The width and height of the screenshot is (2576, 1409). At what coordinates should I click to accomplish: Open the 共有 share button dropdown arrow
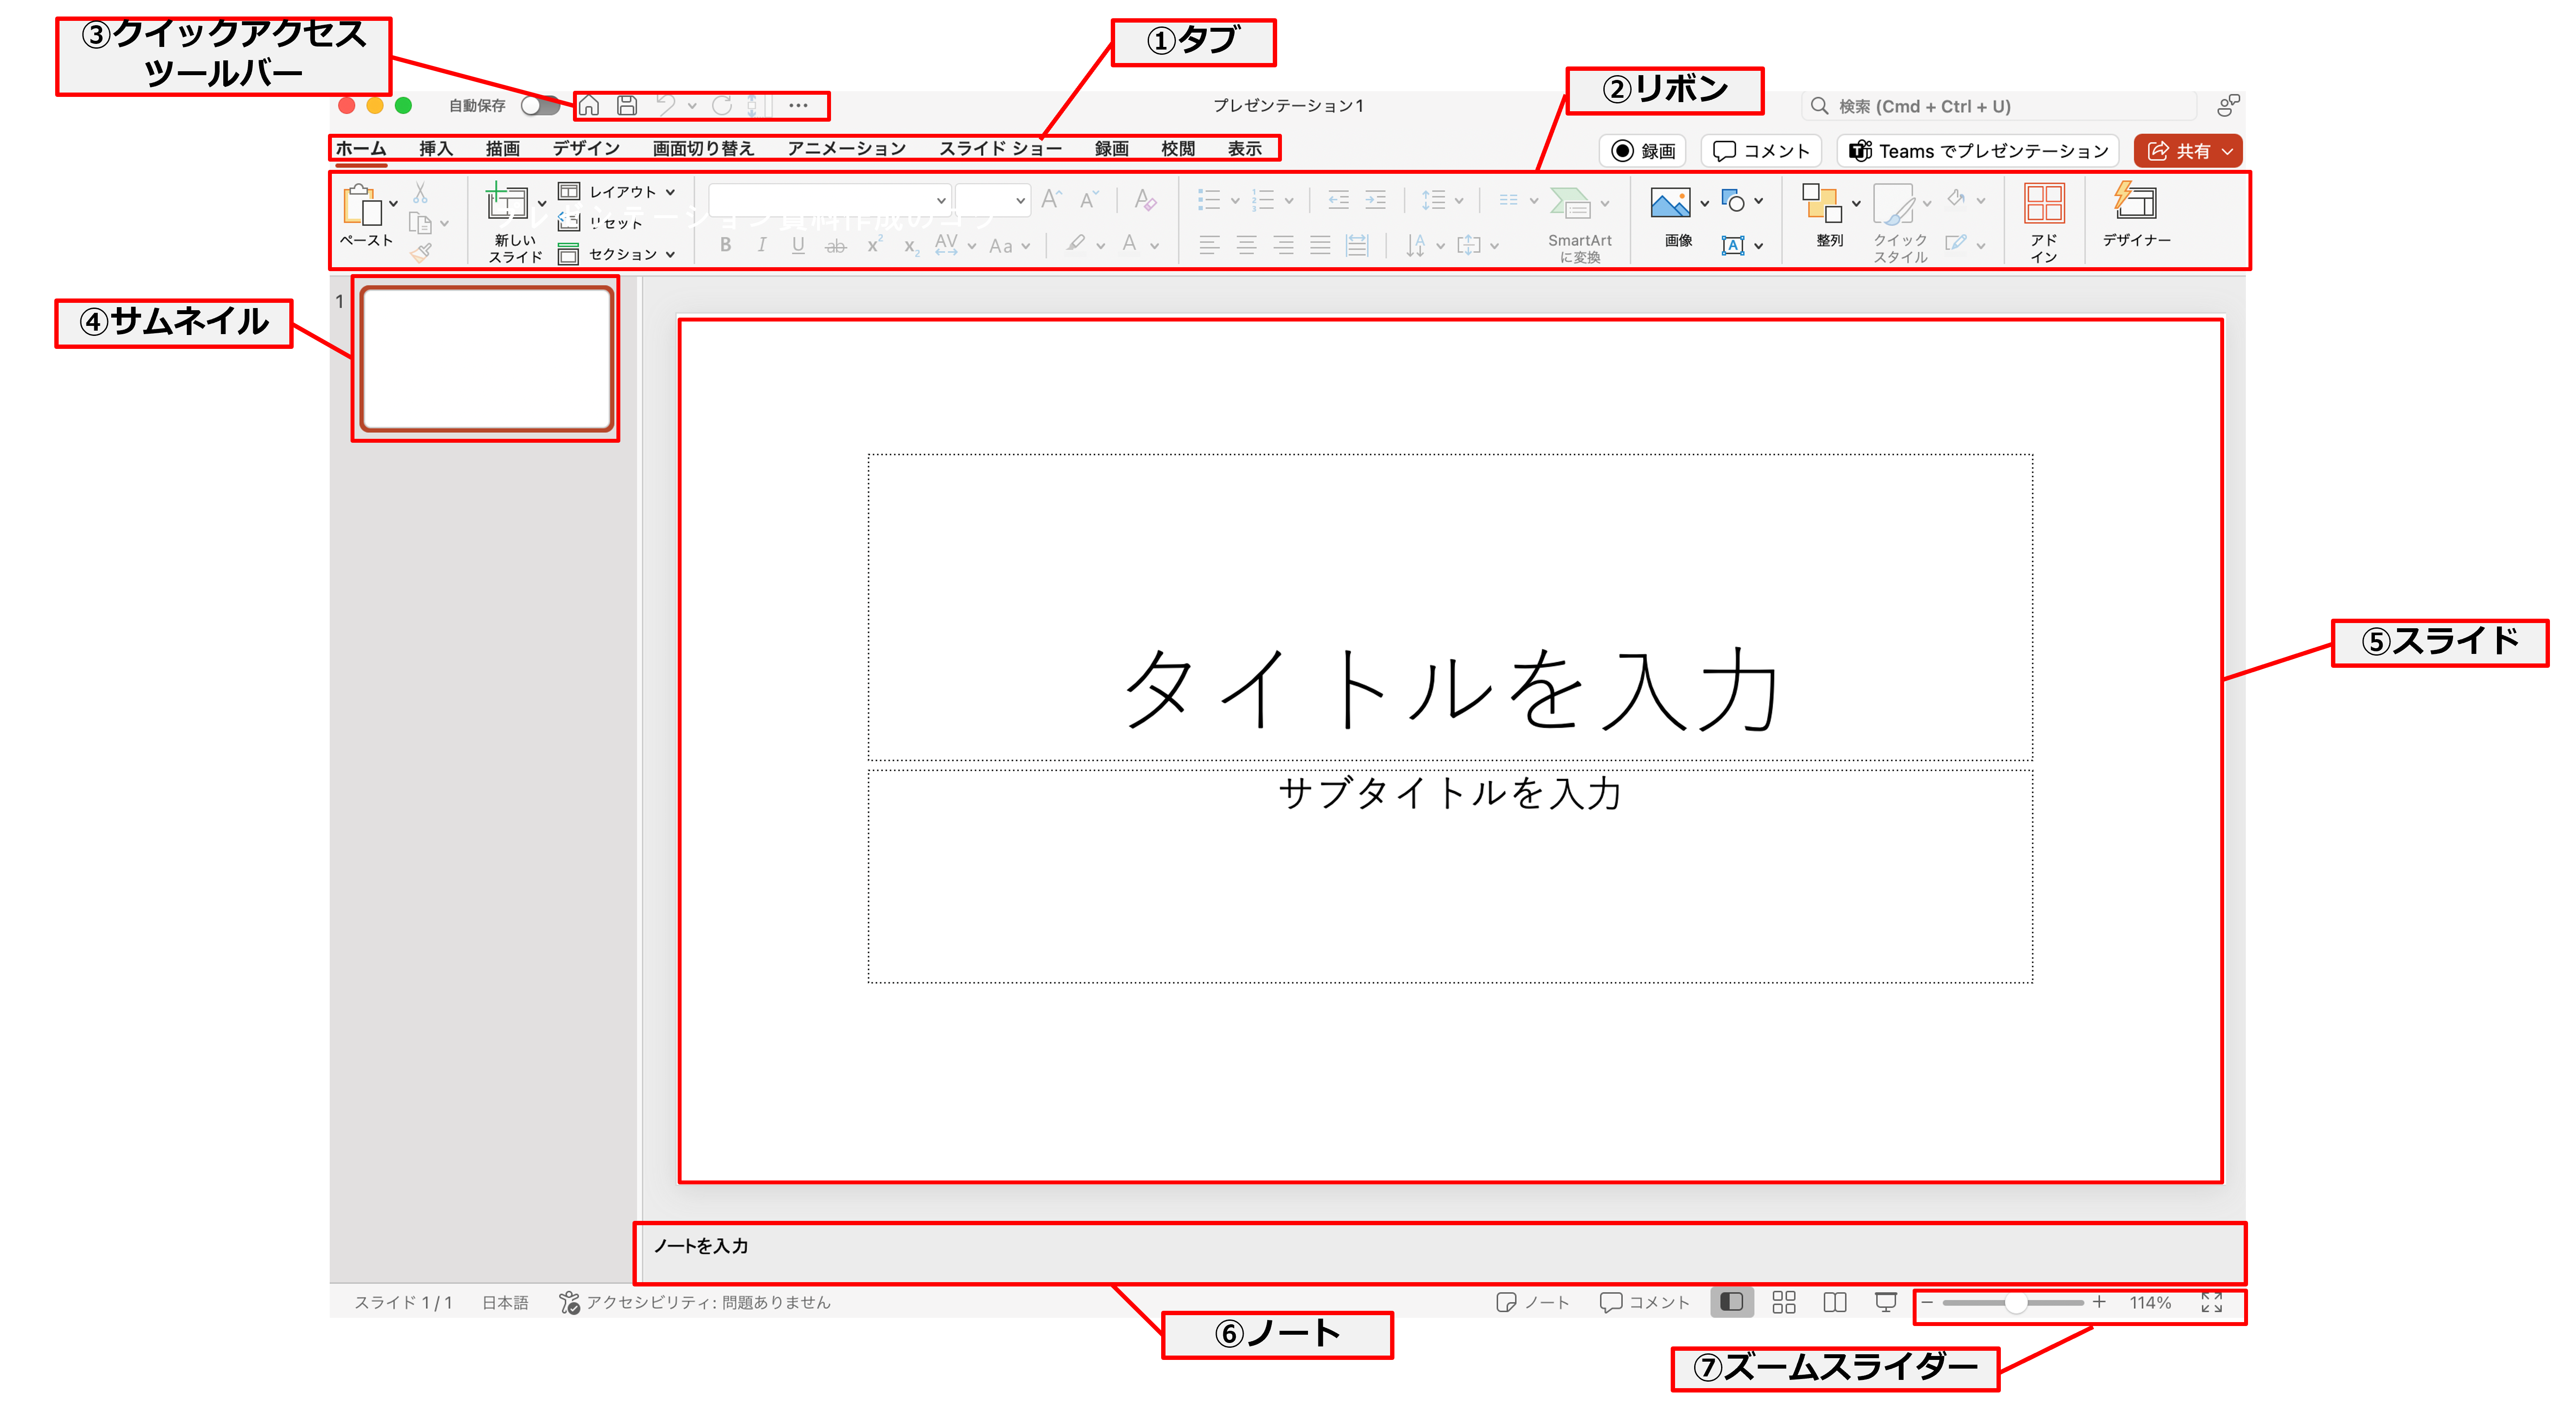pos(2228,151)
